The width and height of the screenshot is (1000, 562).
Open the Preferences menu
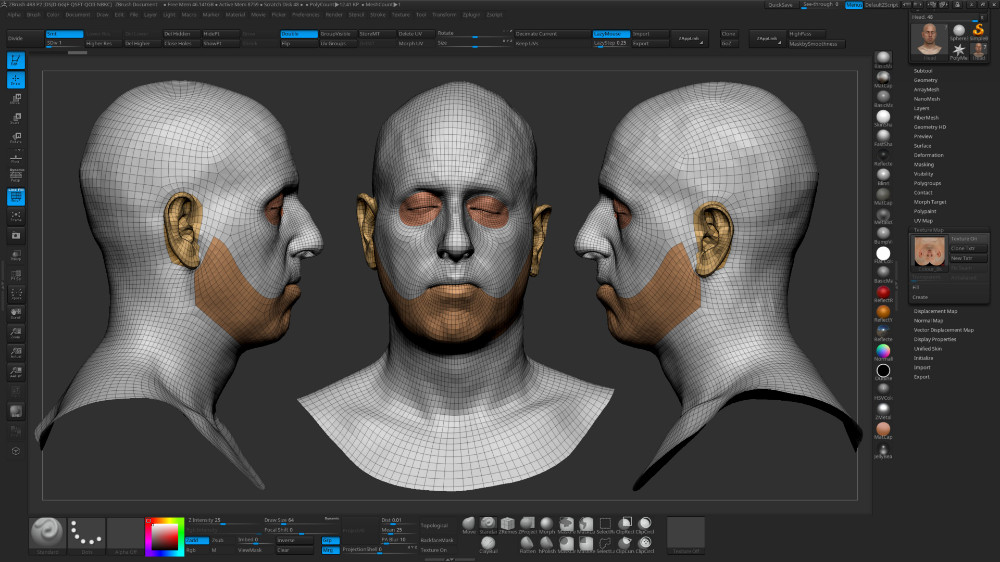(304, 15)
